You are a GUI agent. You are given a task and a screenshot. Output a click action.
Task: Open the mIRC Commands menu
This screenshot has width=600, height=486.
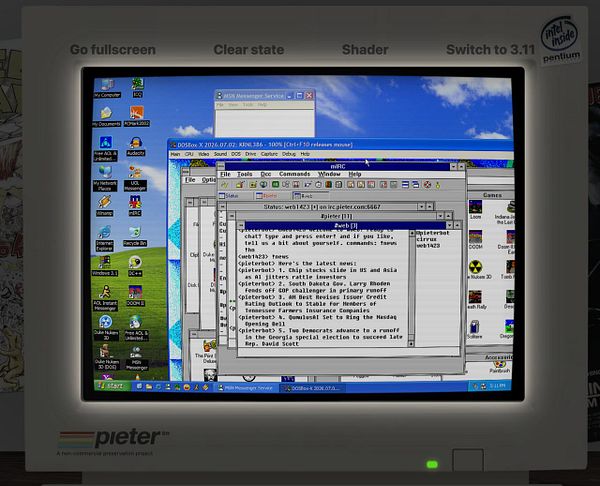point(294,174)
